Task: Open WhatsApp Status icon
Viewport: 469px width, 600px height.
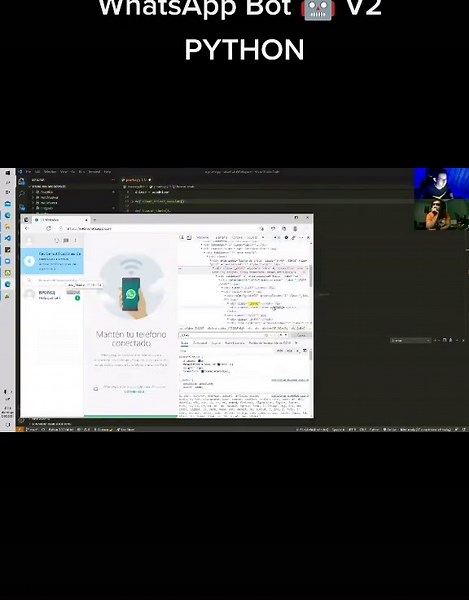Action: pos(57,240)
